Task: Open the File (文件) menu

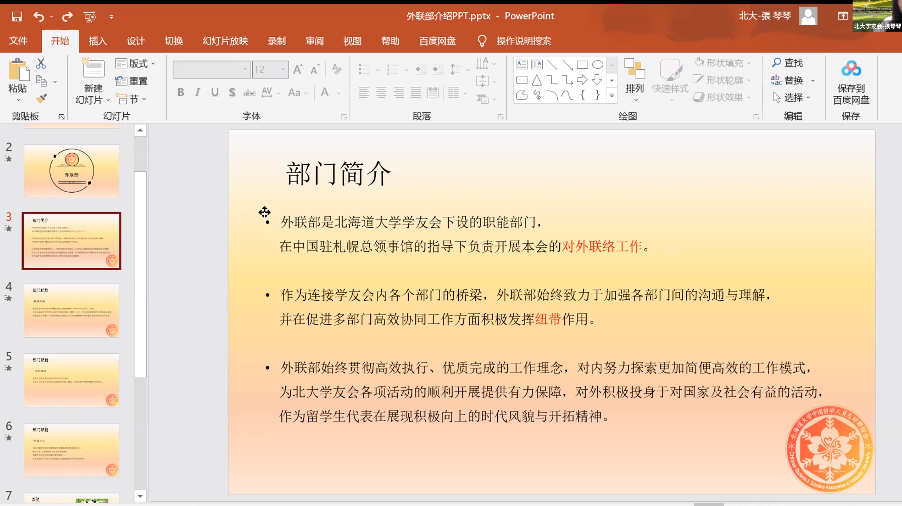Action: point(18,41)
